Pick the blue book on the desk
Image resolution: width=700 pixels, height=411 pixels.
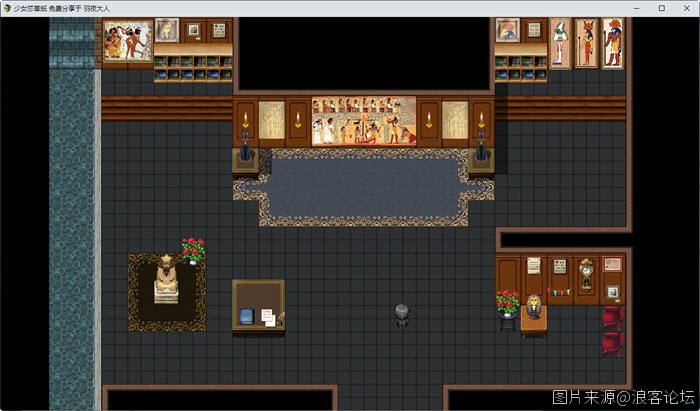click(246, 316)
